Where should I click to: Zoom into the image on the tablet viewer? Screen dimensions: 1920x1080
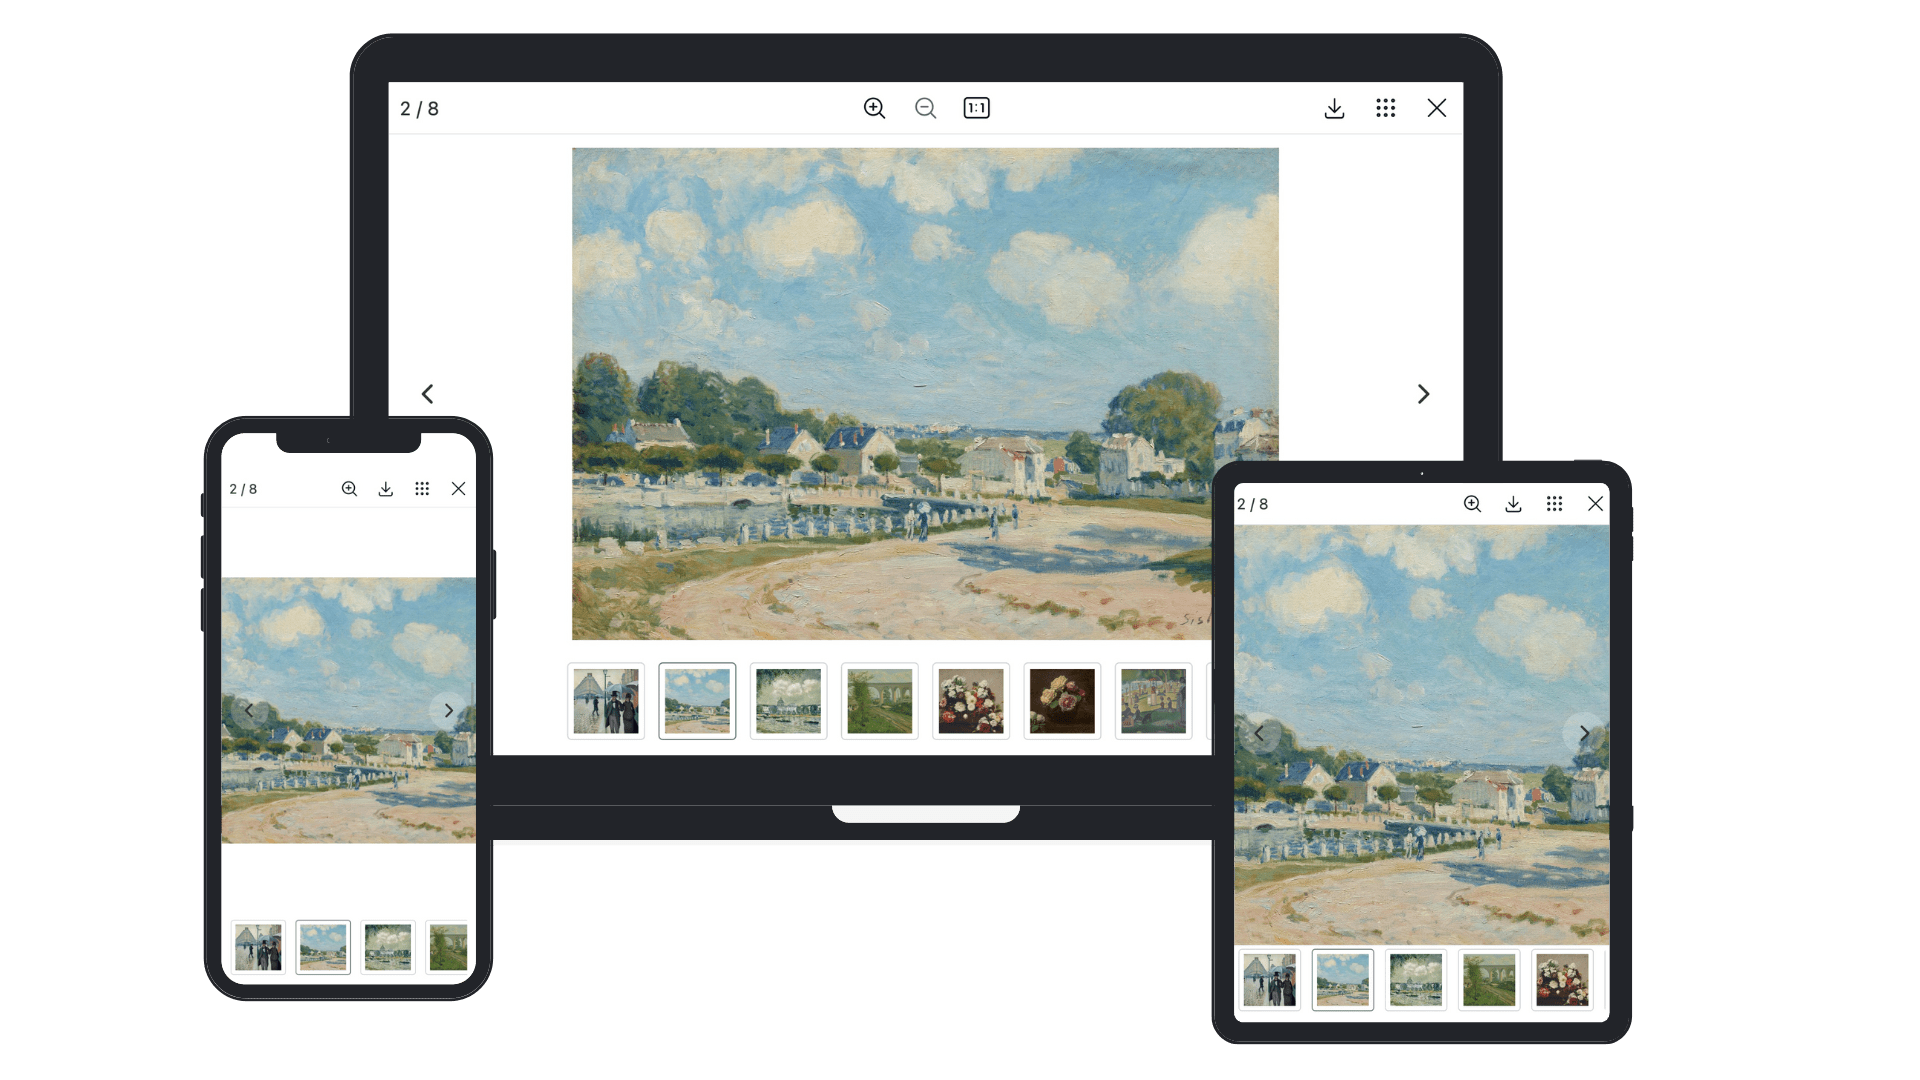[1472, 505]
